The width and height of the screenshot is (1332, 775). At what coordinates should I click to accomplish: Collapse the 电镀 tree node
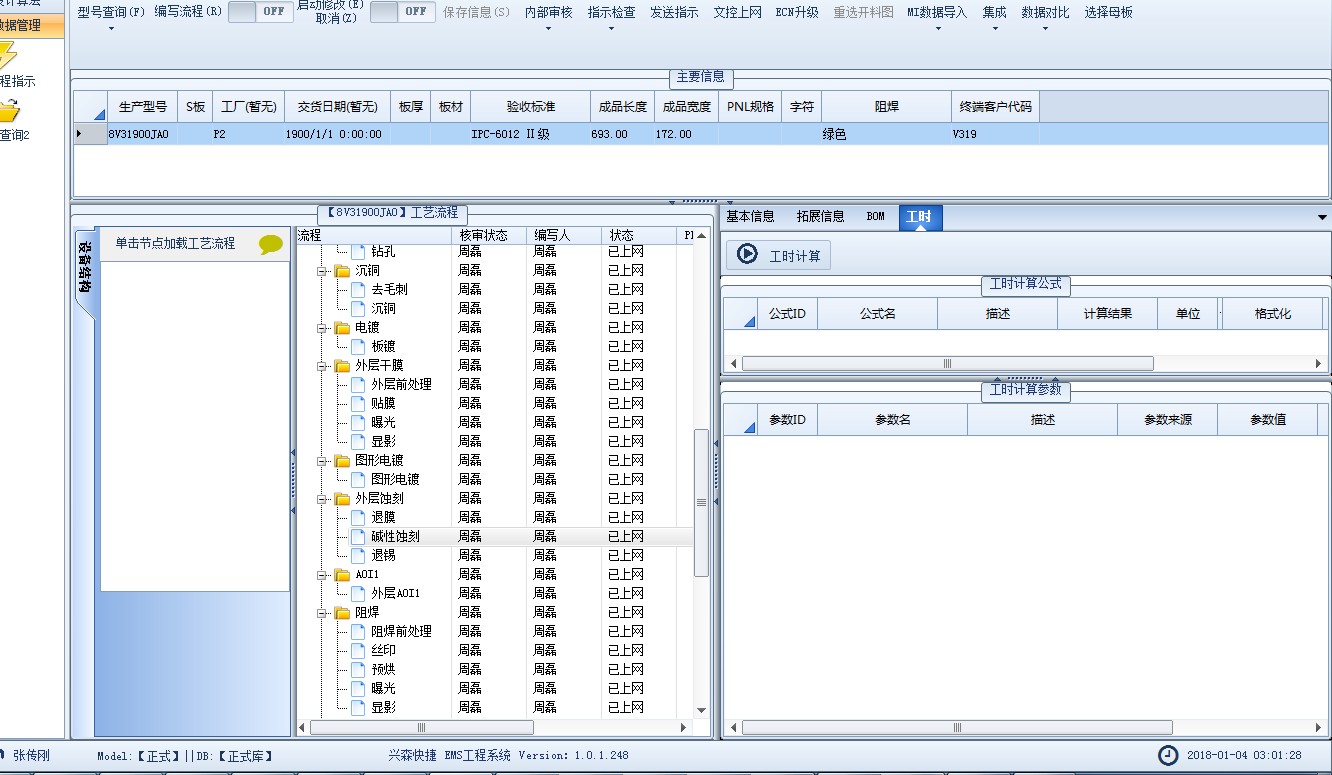point(324,328)
